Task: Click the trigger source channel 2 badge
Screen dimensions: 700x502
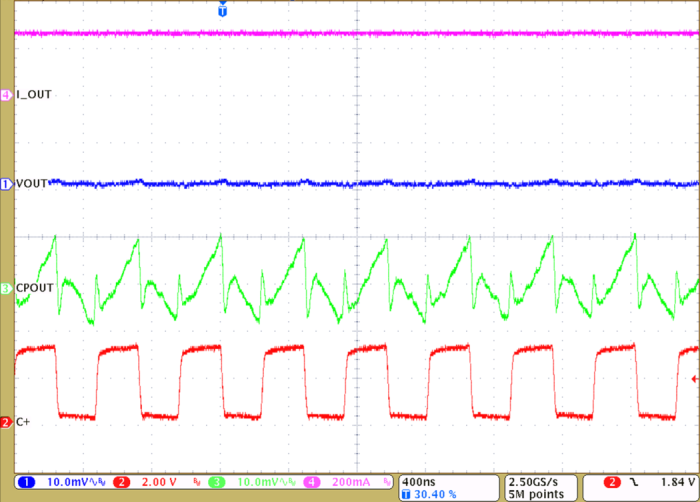Action: pos(612,482)
